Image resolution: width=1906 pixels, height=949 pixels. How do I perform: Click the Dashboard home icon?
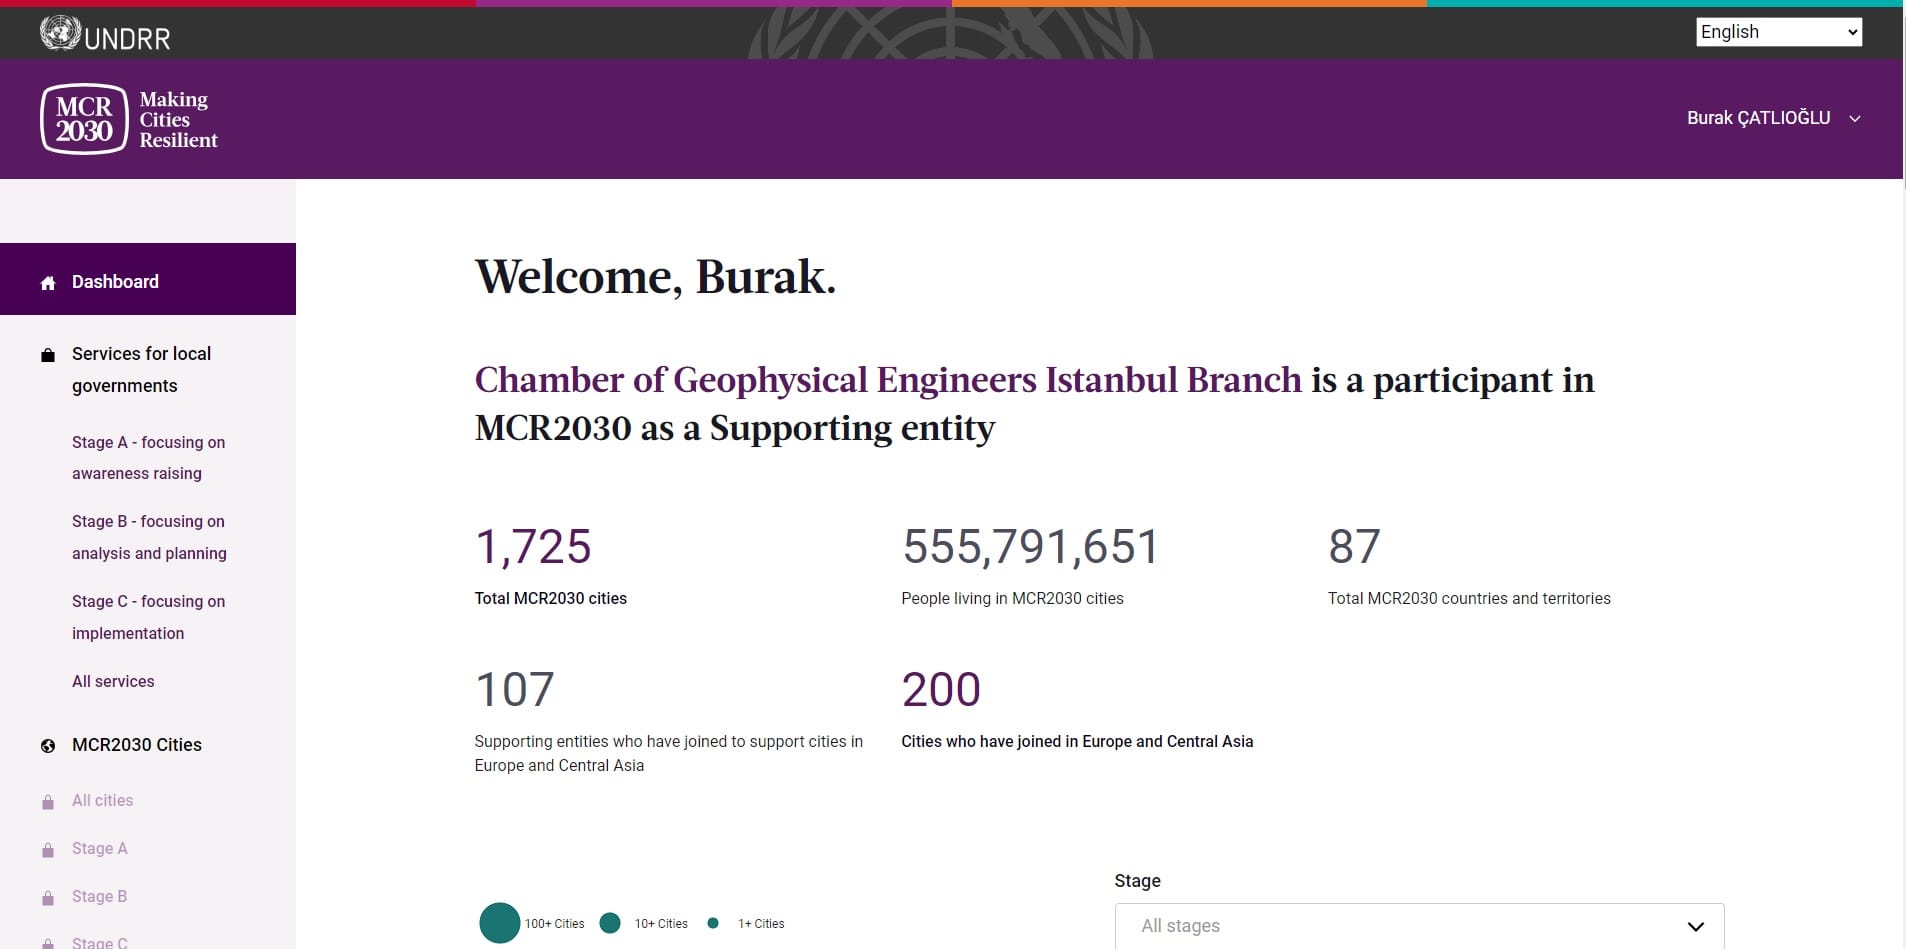pos(48,283)
